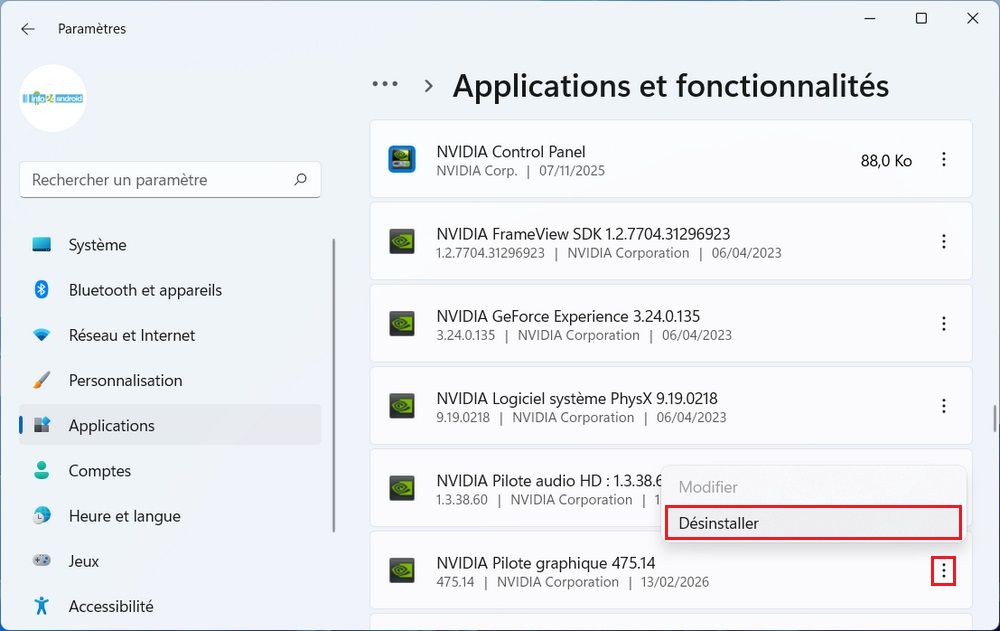The height and width of the screenshot is (631, 1000).
Task: Click NVIDIA Control Panel app icon
Action: point(402,160)
